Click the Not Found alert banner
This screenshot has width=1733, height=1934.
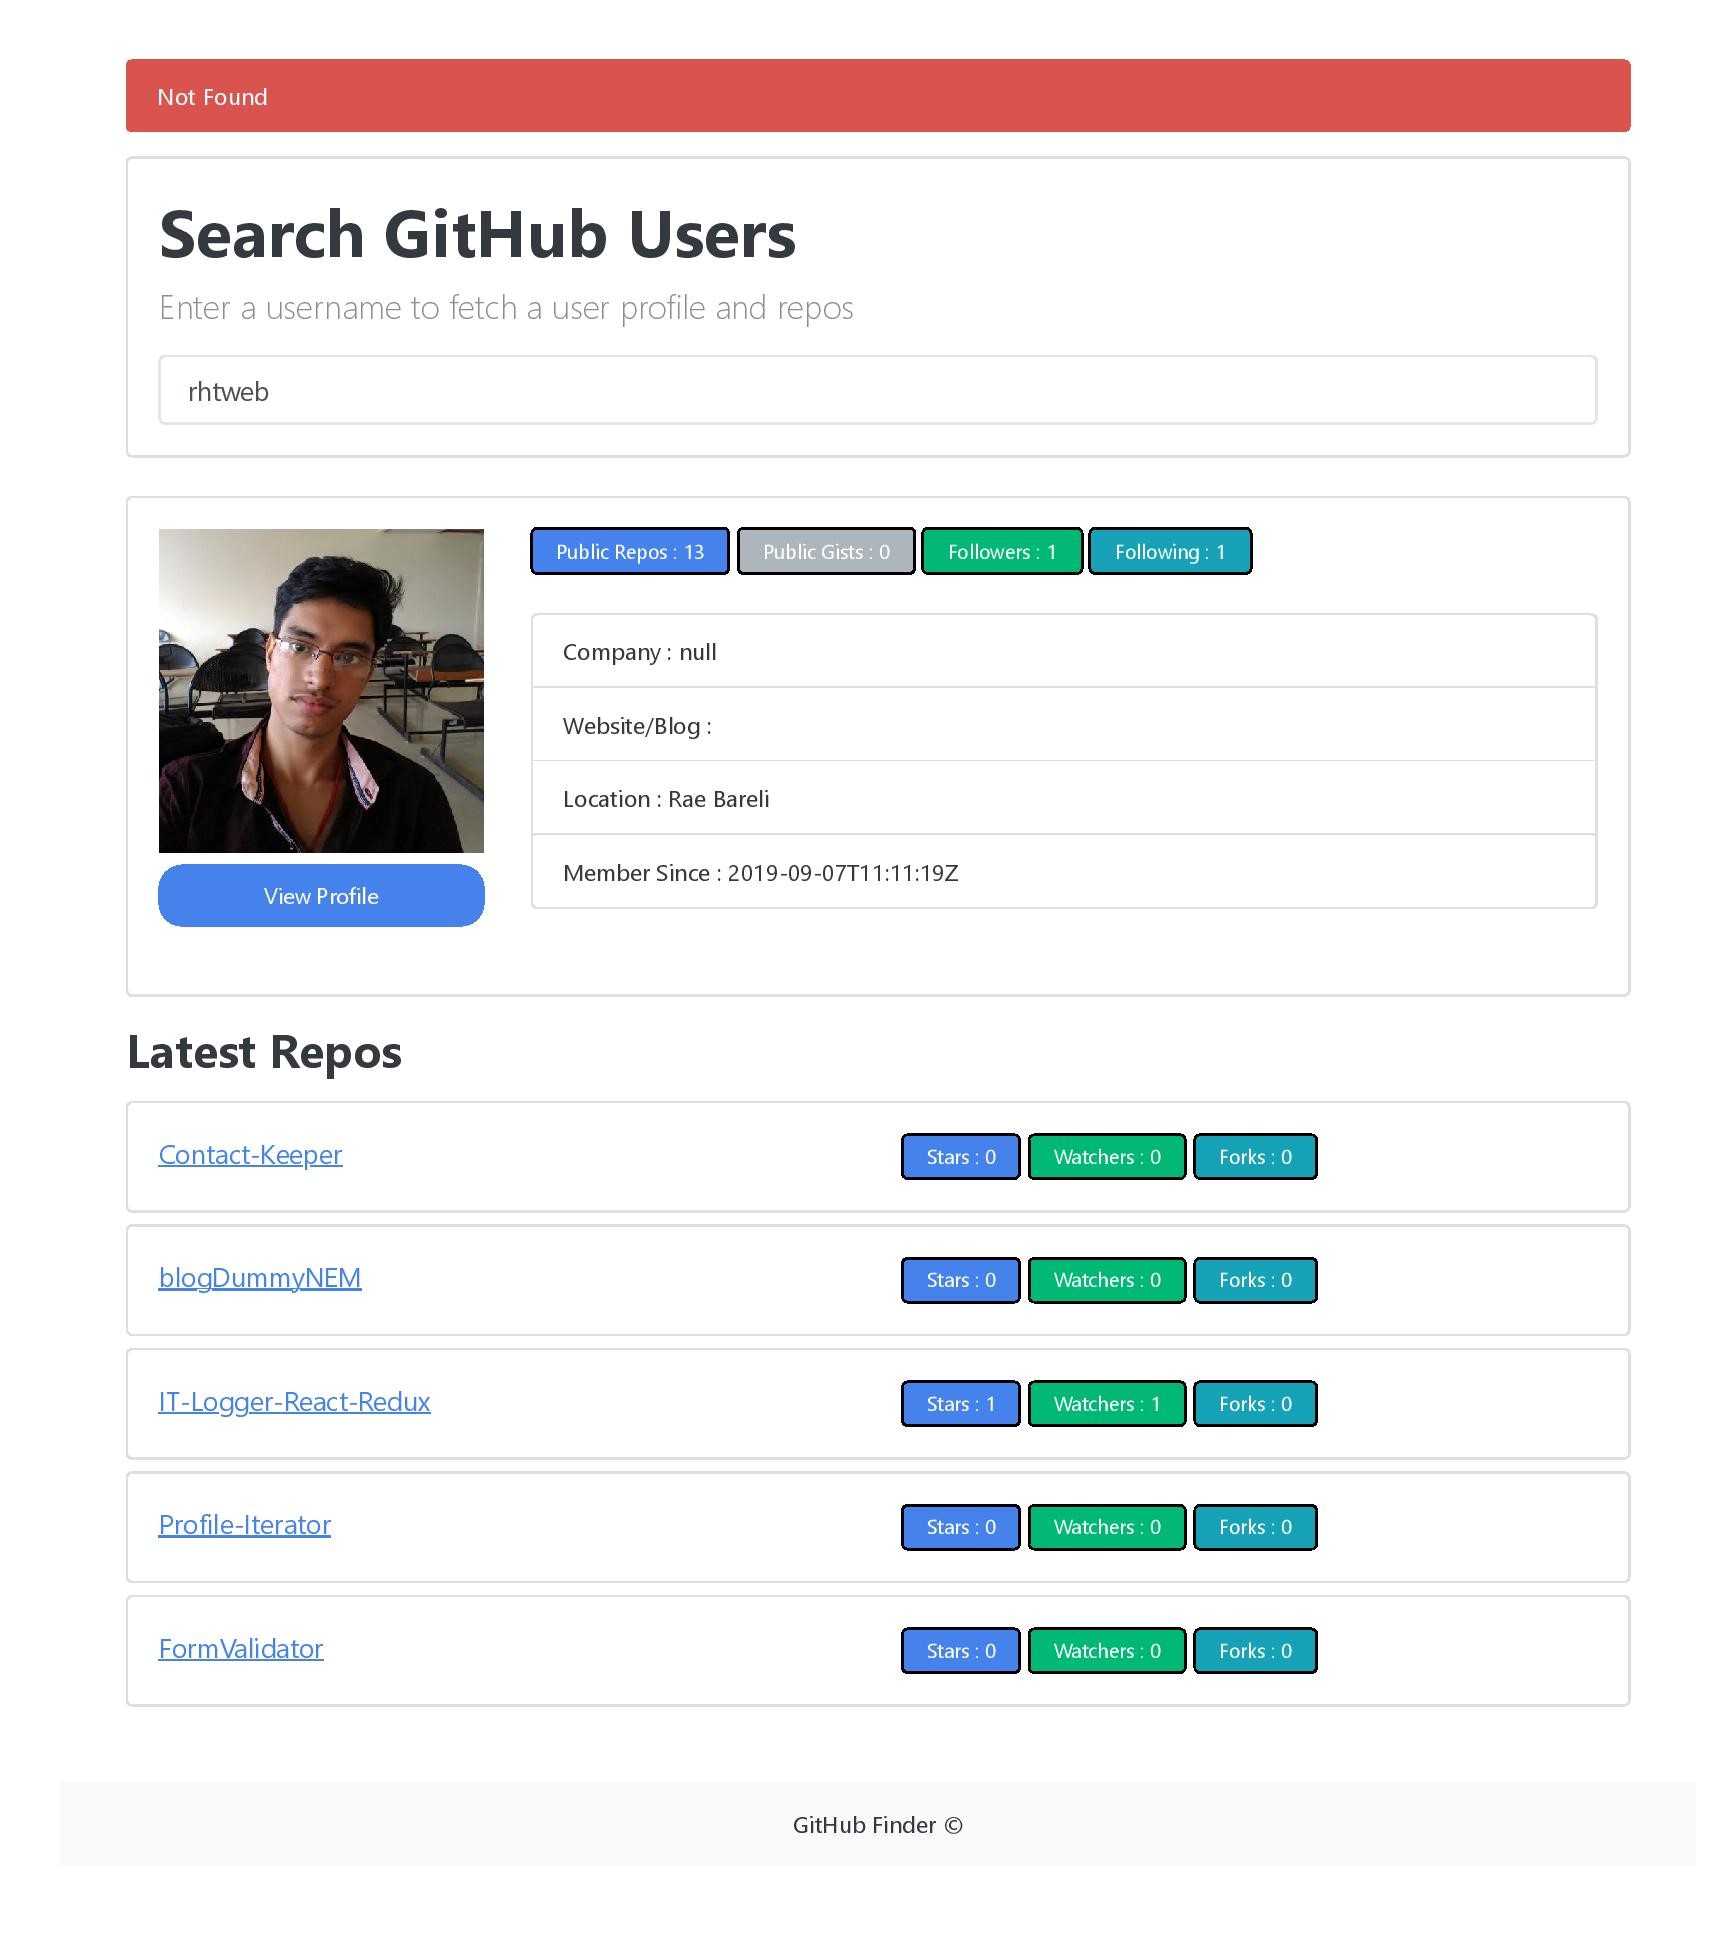coord(877,96)
